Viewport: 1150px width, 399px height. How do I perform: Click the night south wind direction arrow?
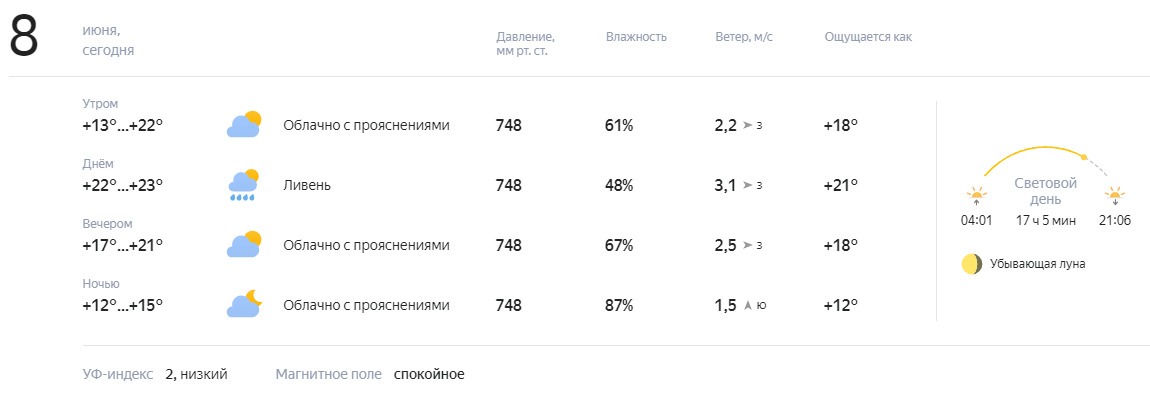click(747, 305)
